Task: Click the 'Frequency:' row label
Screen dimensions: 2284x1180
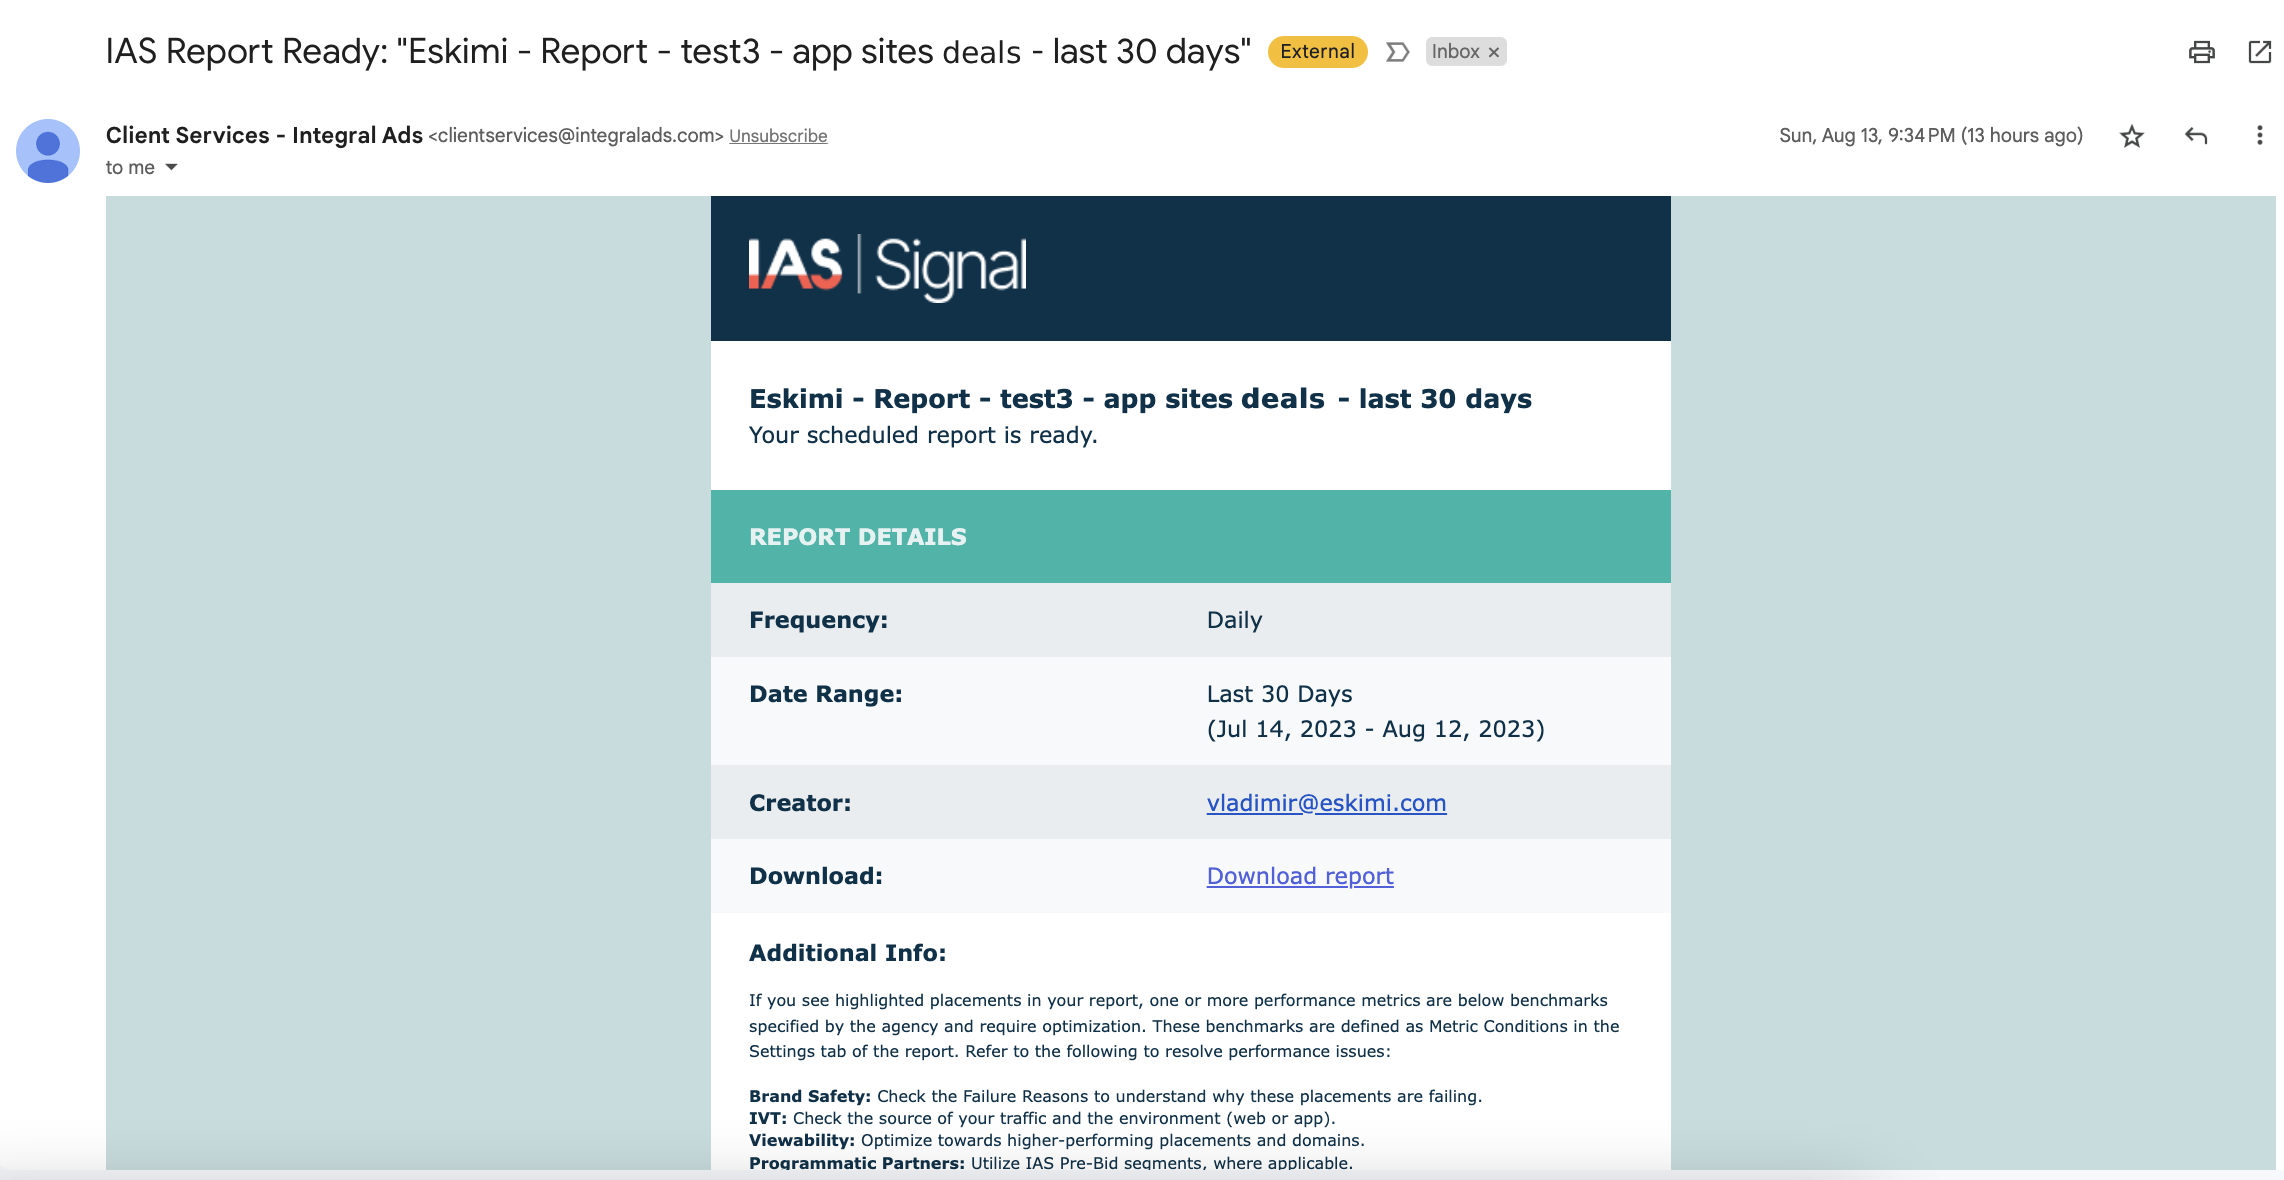Action: pyautogui.click(x=818, y=620)
